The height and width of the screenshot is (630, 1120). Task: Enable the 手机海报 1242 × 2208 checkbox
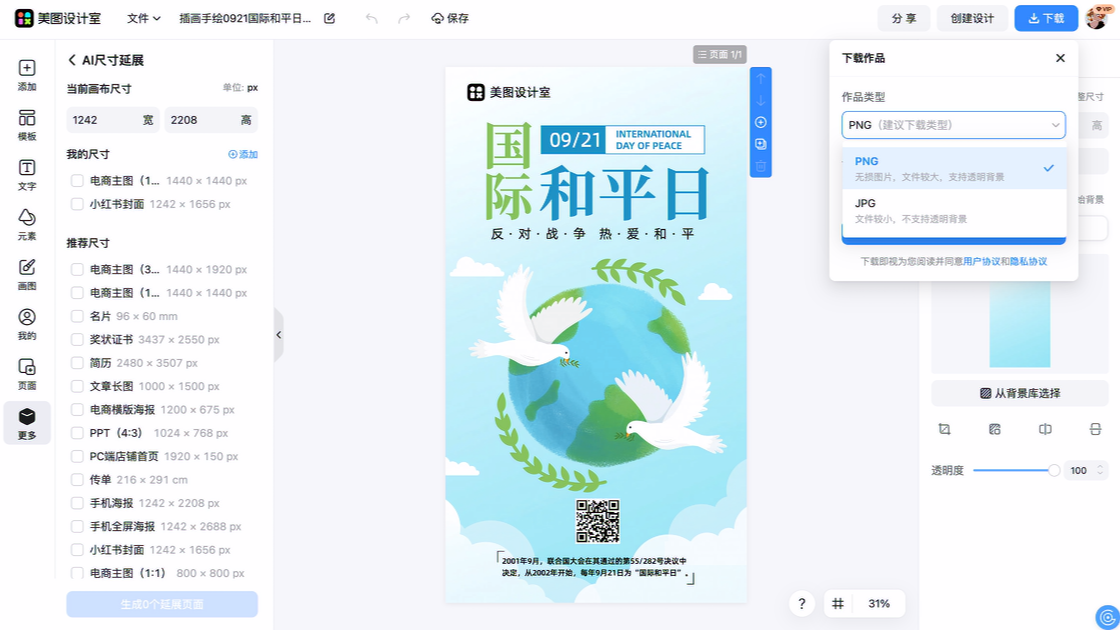(x=77, y=503)
